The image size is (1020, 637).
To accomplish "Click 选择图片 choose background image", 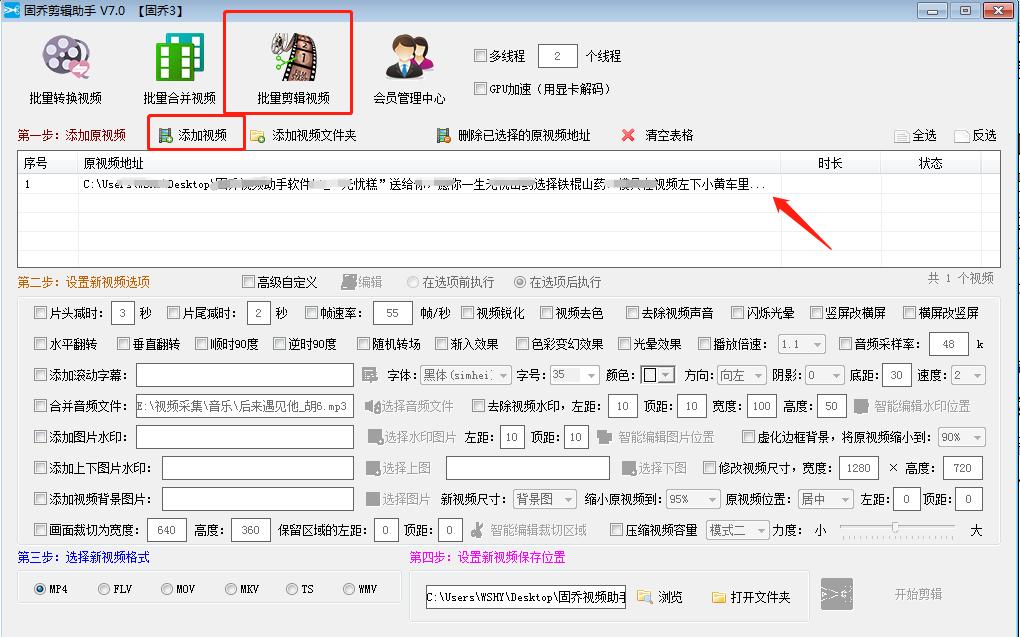I will (x=398, y=499).
